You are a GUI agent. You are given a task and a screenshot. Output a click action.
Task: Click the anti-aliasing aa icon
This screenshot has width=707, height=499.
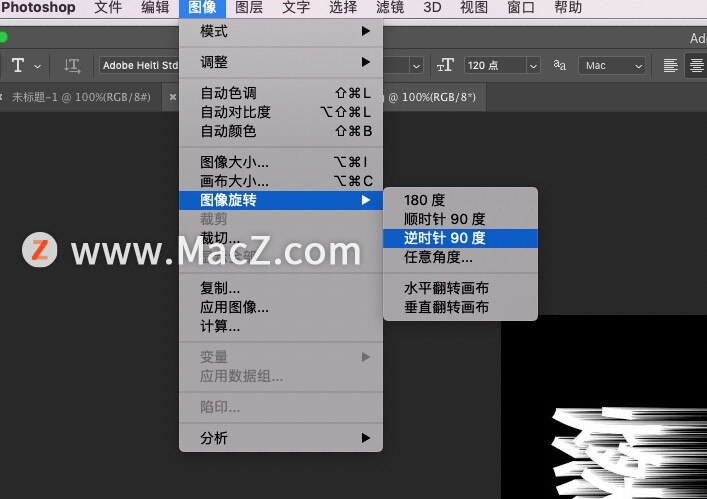tap(560, 65)
